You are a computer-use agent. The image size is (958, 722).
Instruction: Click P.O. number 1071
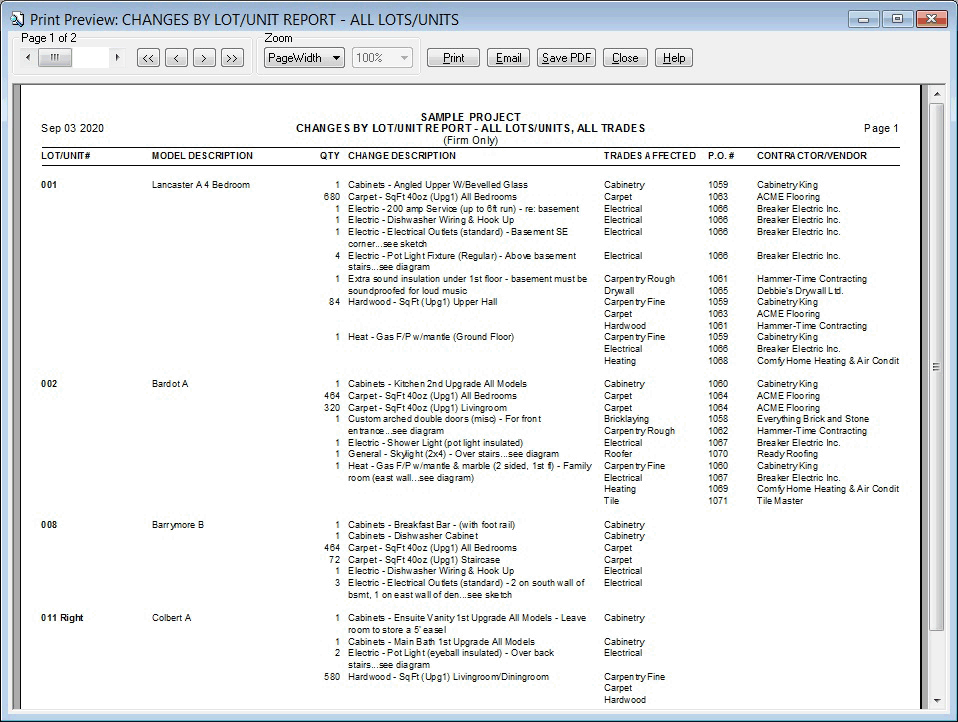pyautogui.click(x=718, y=501)
